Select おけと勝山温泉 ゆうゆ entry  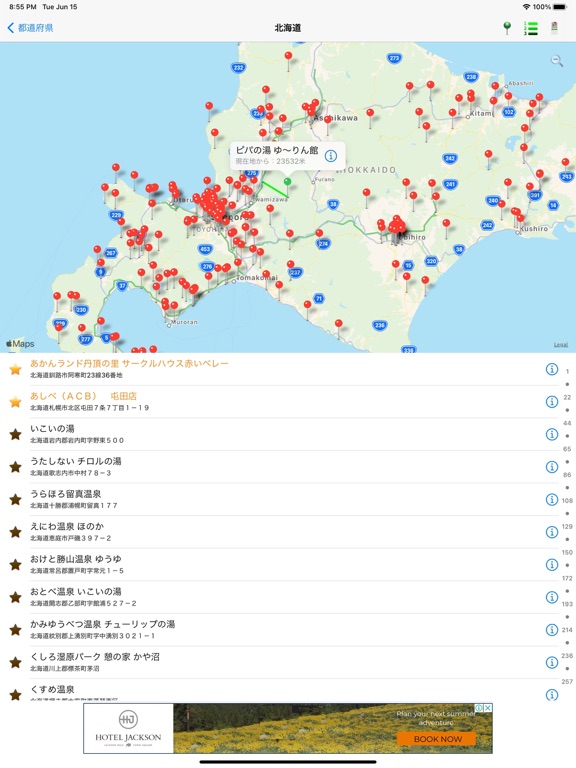279,564
